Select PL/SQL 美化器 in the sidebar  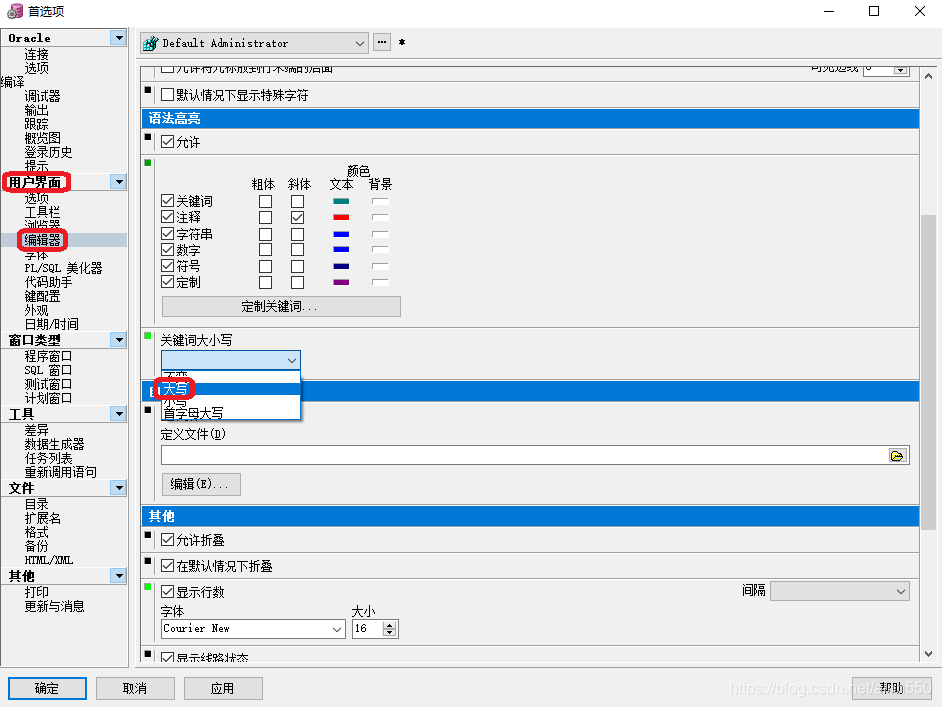63,268
